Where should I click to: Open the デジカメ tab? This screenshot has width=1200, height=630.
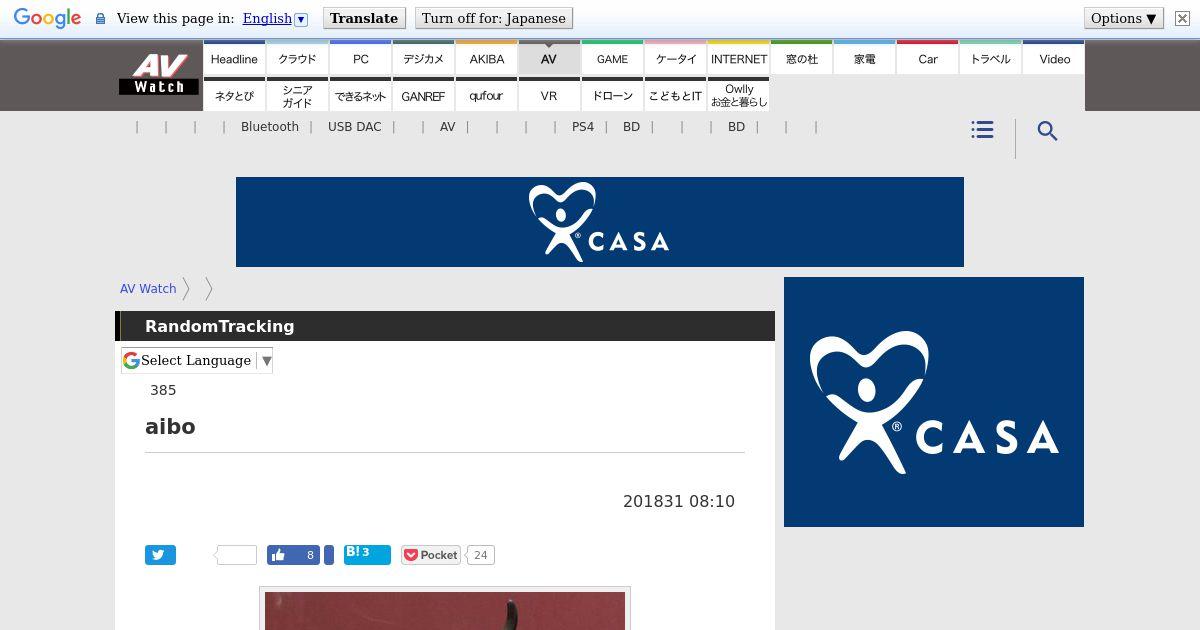pyautogui.click(x=423, y=58)
